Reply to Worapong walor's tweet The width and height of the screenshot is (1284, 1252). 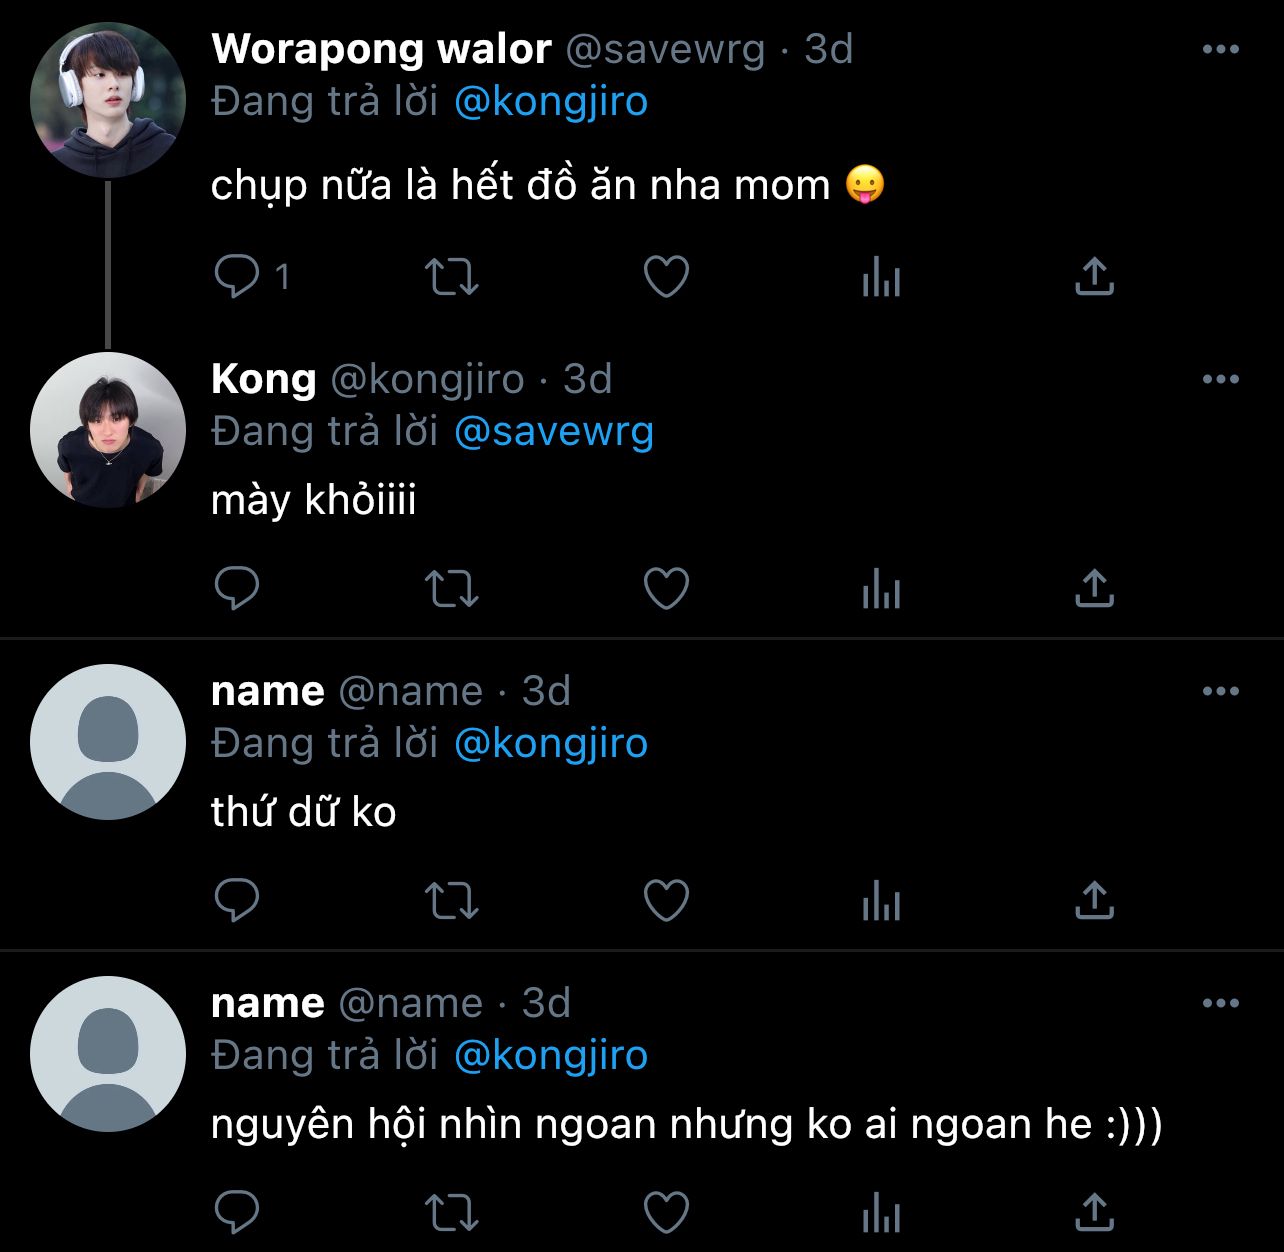tap(237, 277)
